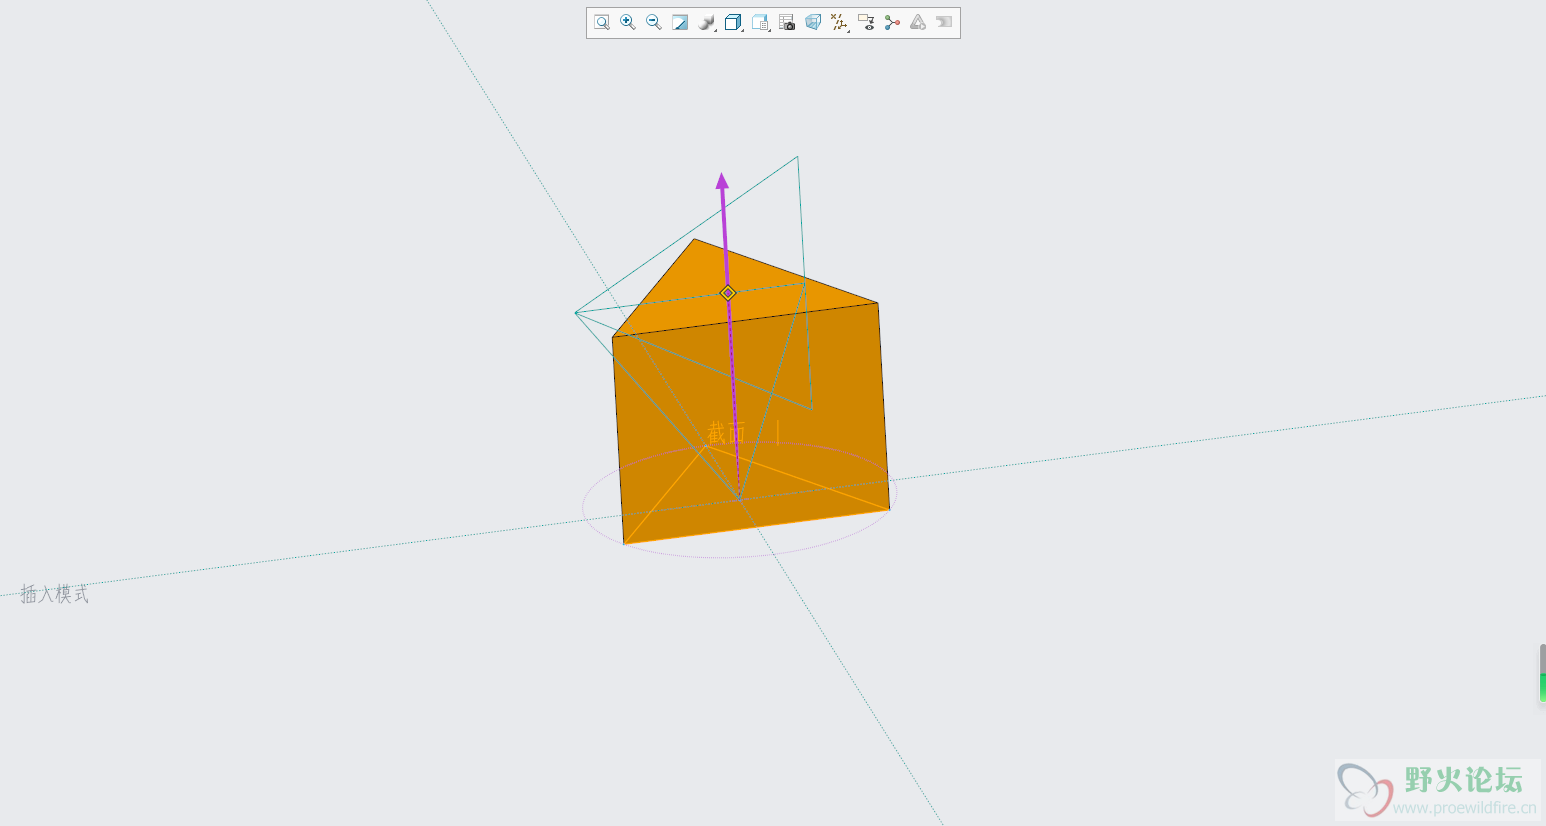Image resolution: width=1546 pixels, height=826 pixels.
Task: Click the diamond depth drag handle
Action: (728, 293)
